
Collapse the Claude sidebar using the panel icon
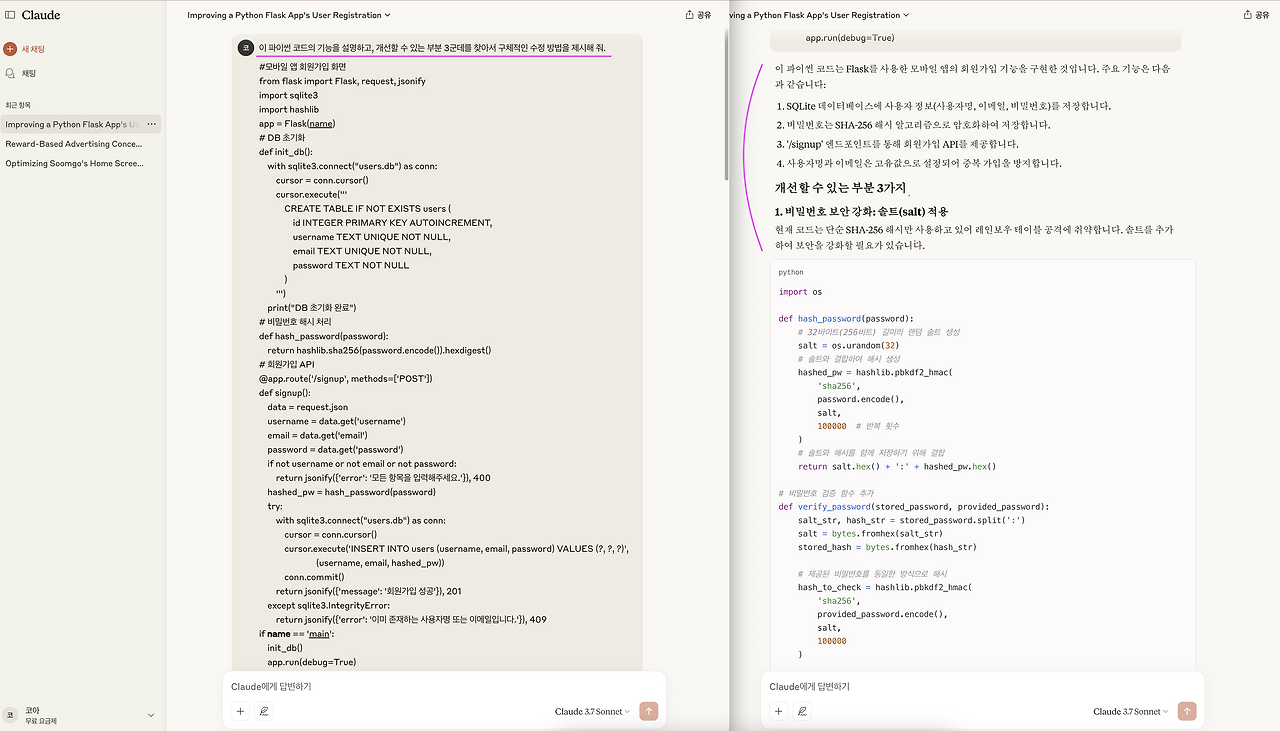point(11,14)
